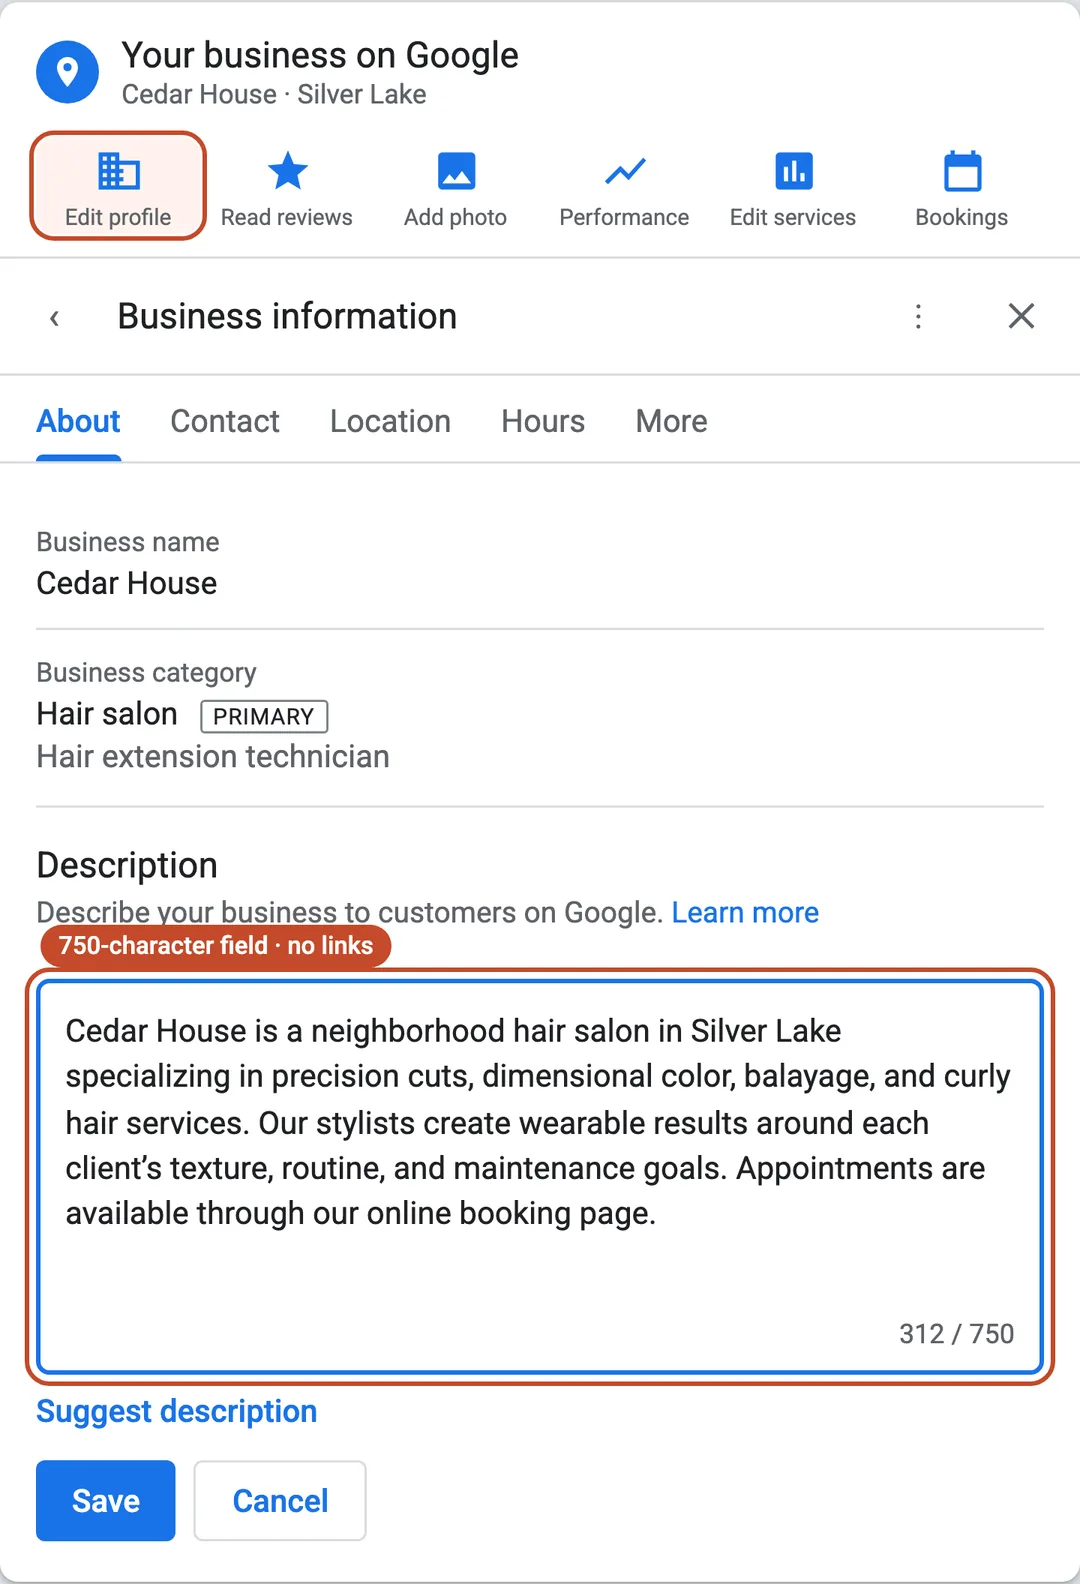This screenshot has width=1080, height=1584.
Task: Open Performance chart icon
Action: click(x=625, y=172)
